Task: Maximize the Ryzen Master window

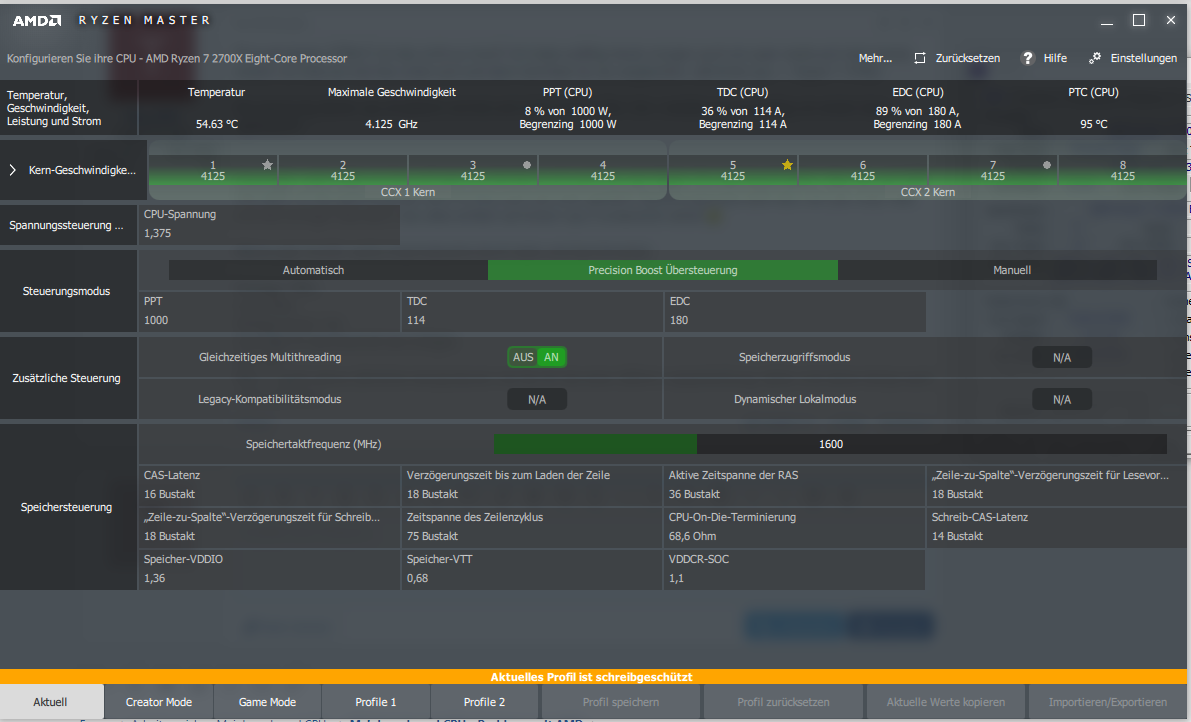Action: coord(1139,20)
